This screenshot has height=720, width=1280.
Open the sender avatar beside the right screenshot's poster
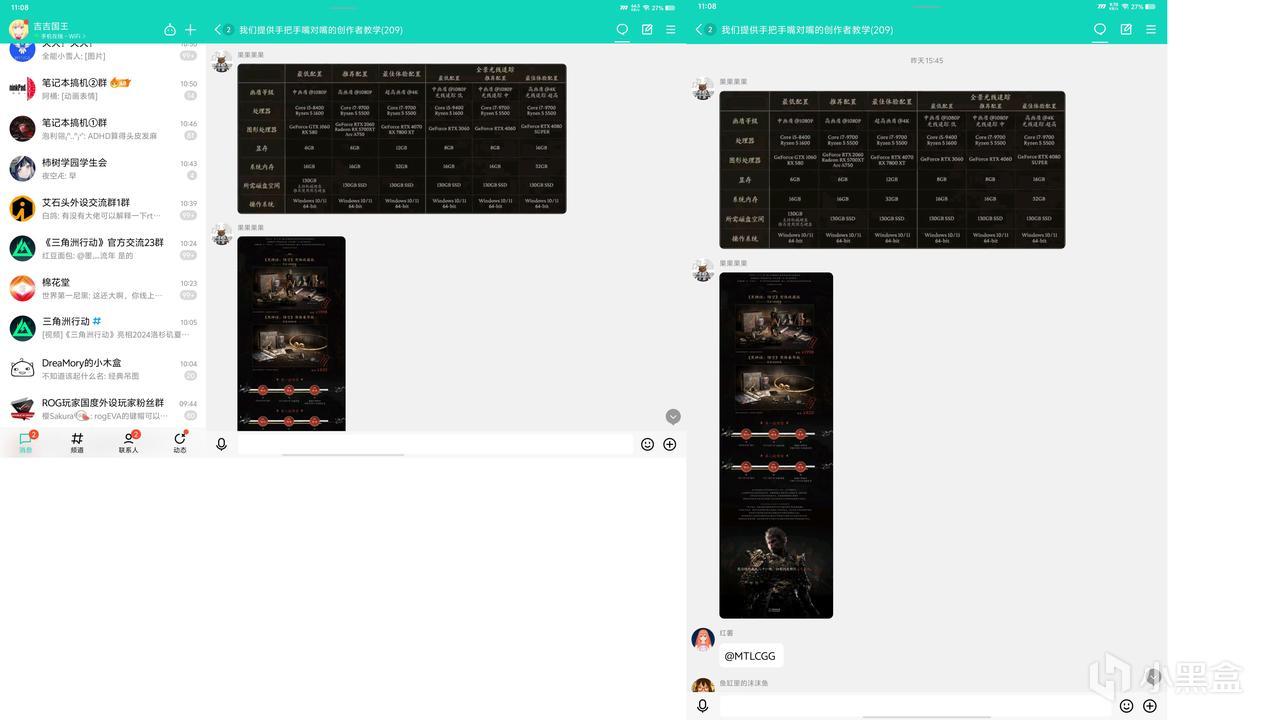[x=703, y=270]
